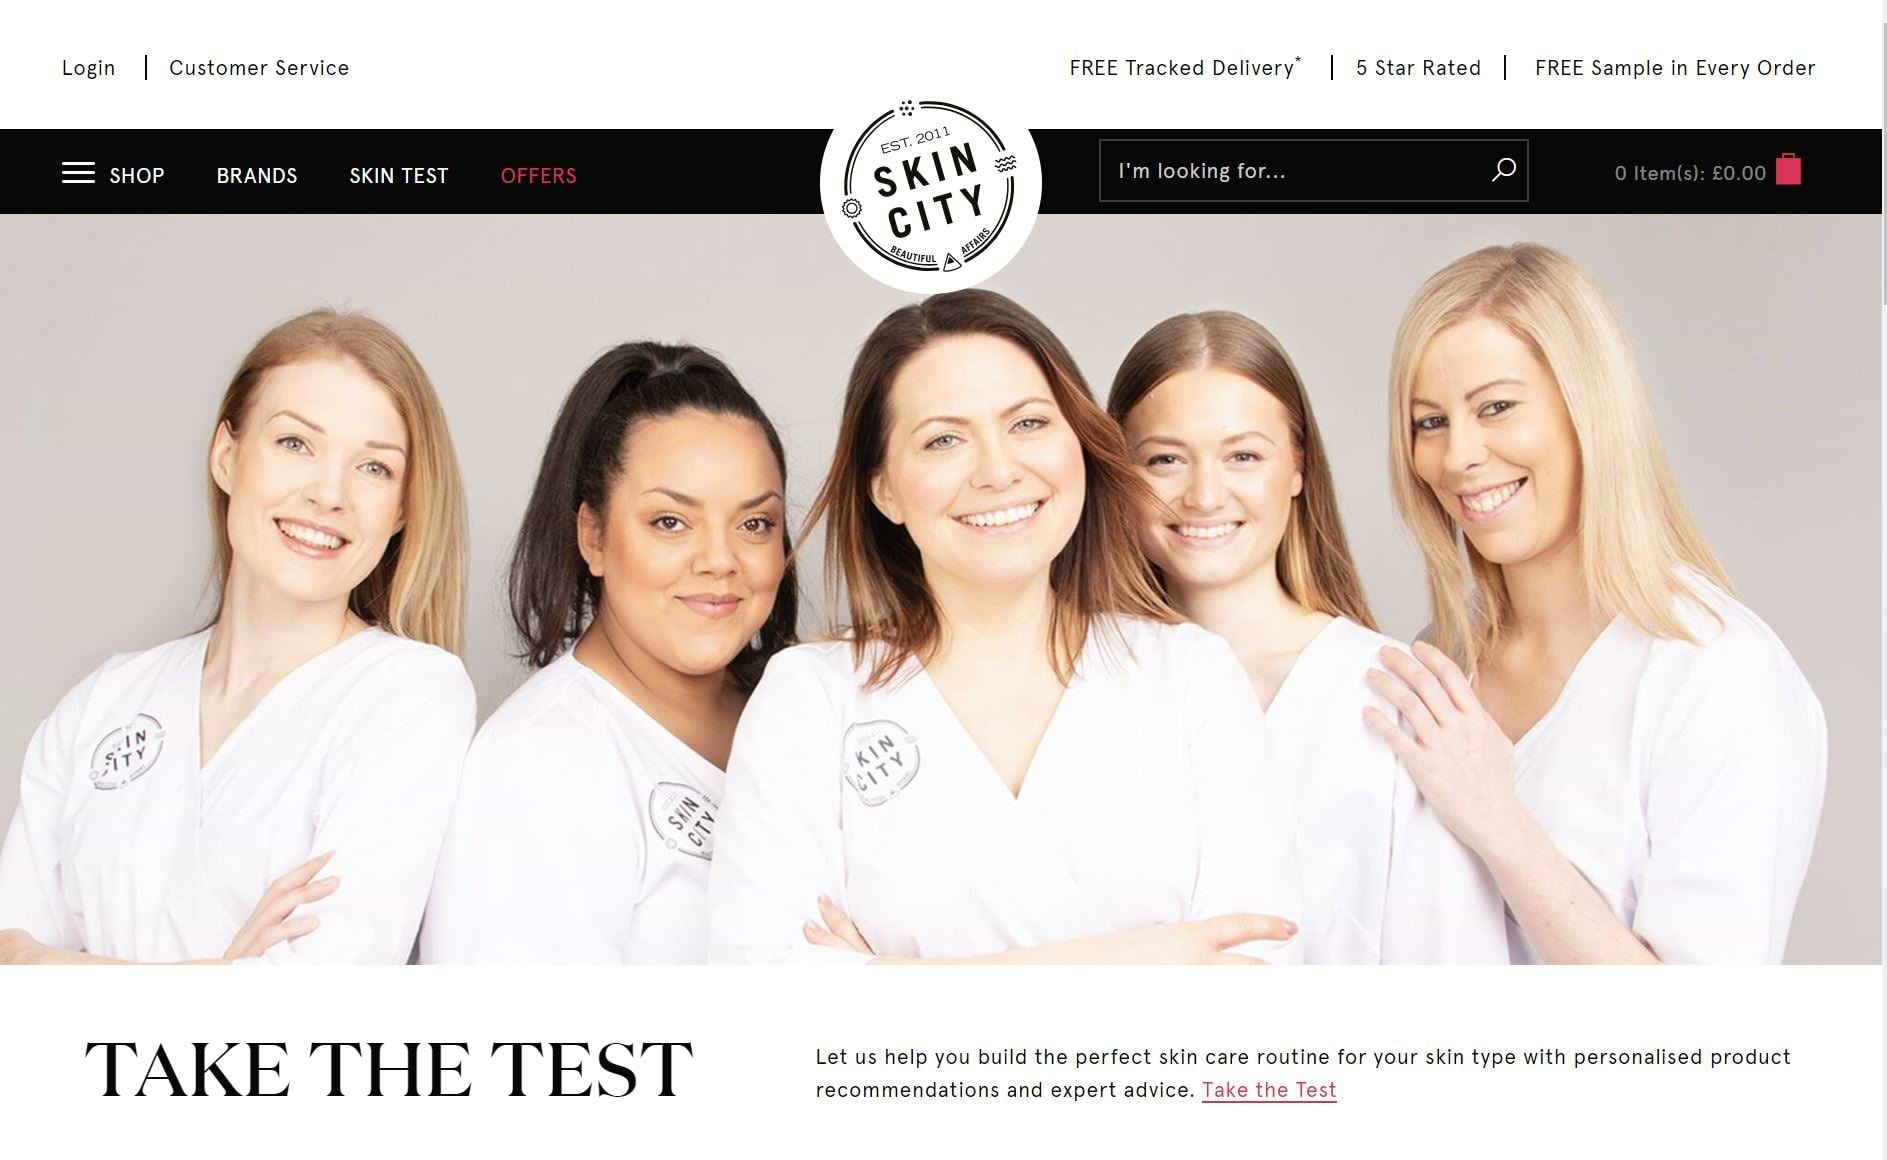Screen dimensions: 1887x1160
Task: Open the Brands menu
Action: click(257, 175)
